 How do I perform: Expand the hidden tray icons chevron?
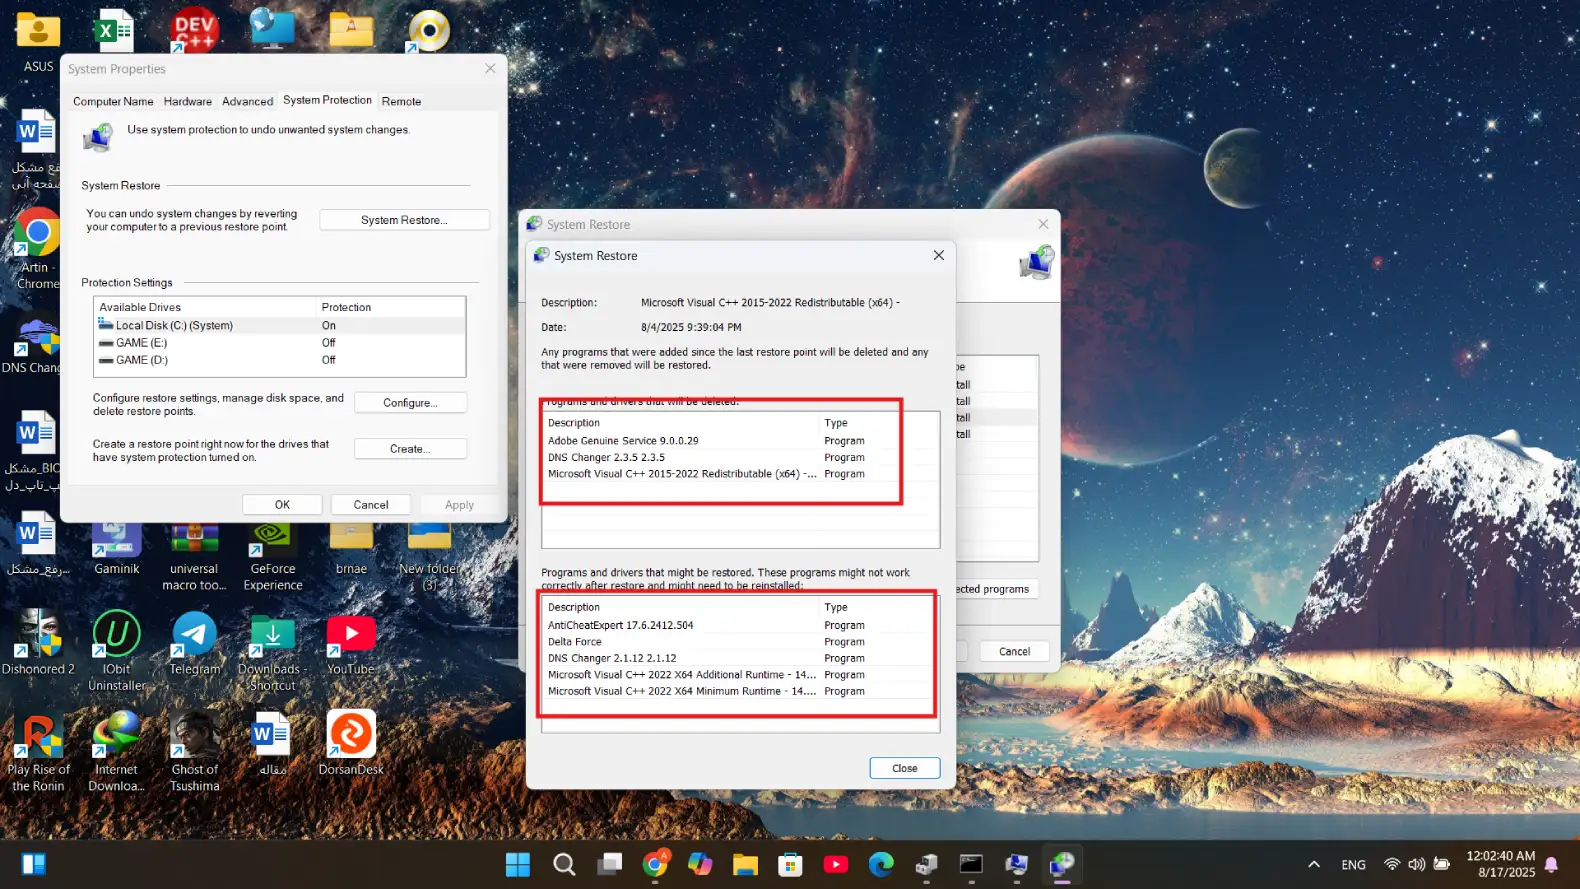point(1314,864)
